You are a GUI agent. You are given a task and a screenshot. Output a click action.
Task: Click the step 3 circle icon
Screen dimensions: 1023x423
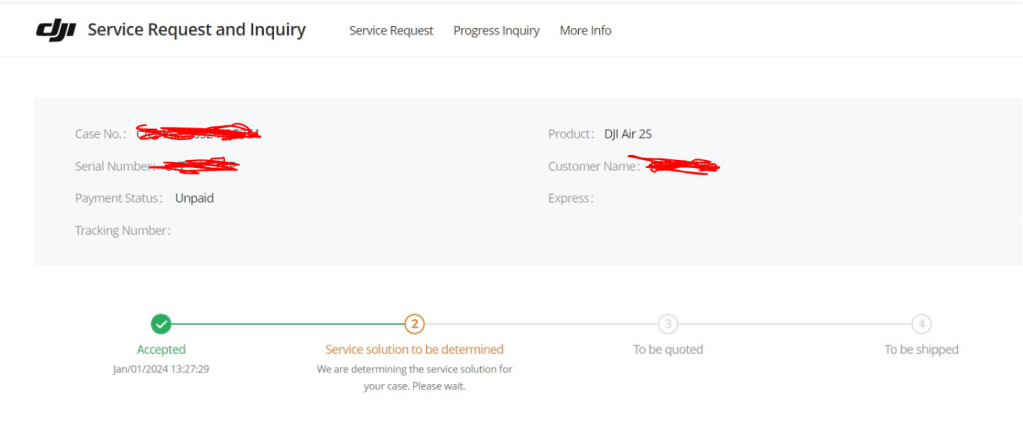click(668, 324)
